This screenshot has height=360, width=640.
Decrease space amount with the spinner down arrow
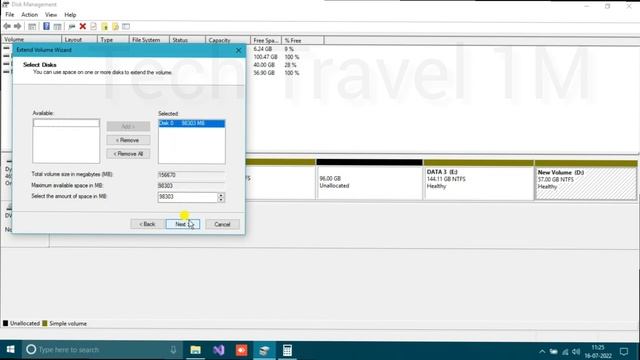click(x=221, y=200)
